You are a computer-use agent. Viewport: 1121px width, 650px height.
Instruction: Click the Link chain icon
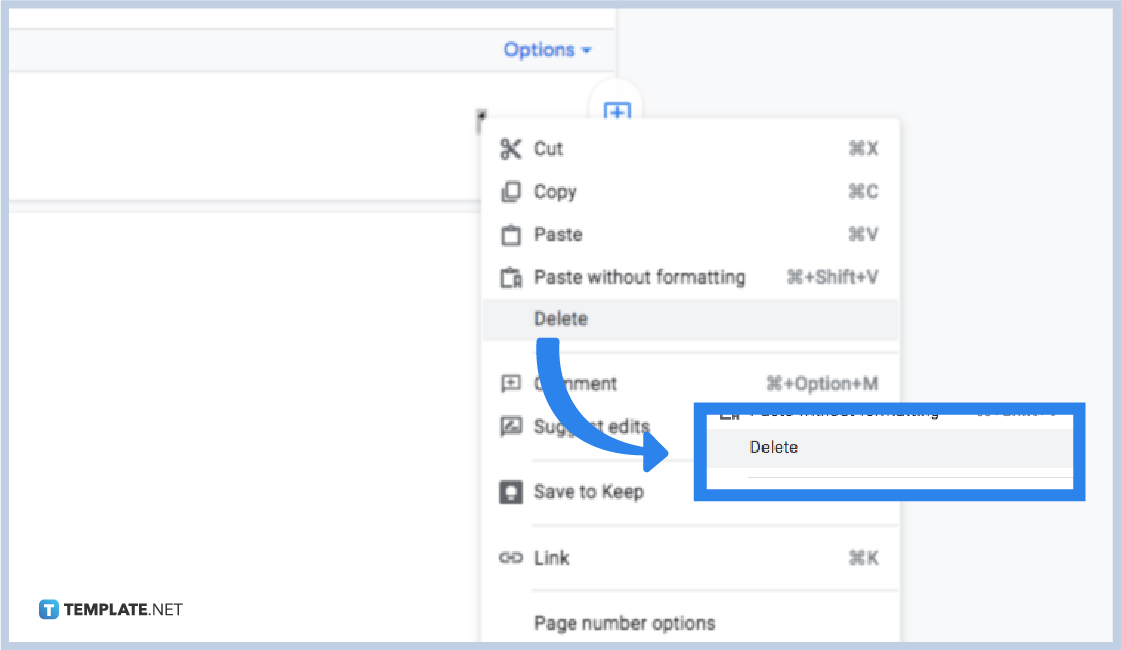[x=510, y=558]
